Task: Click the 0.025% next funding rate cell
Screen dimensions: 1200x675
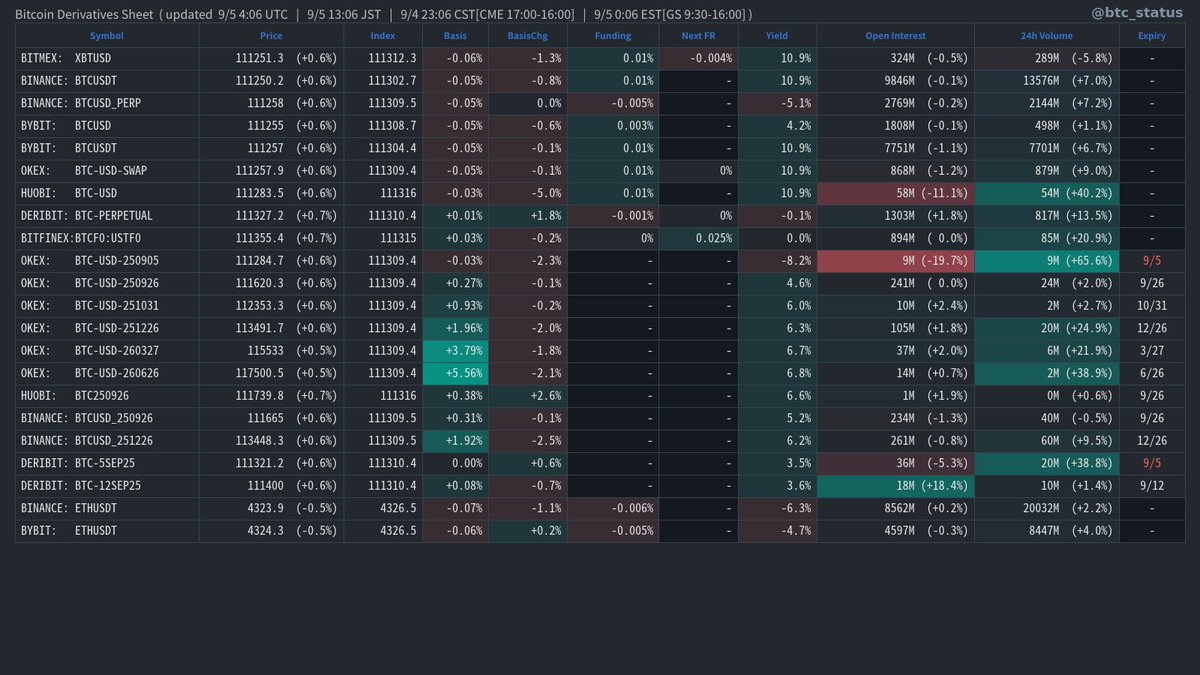Action: tap(698, 238)
